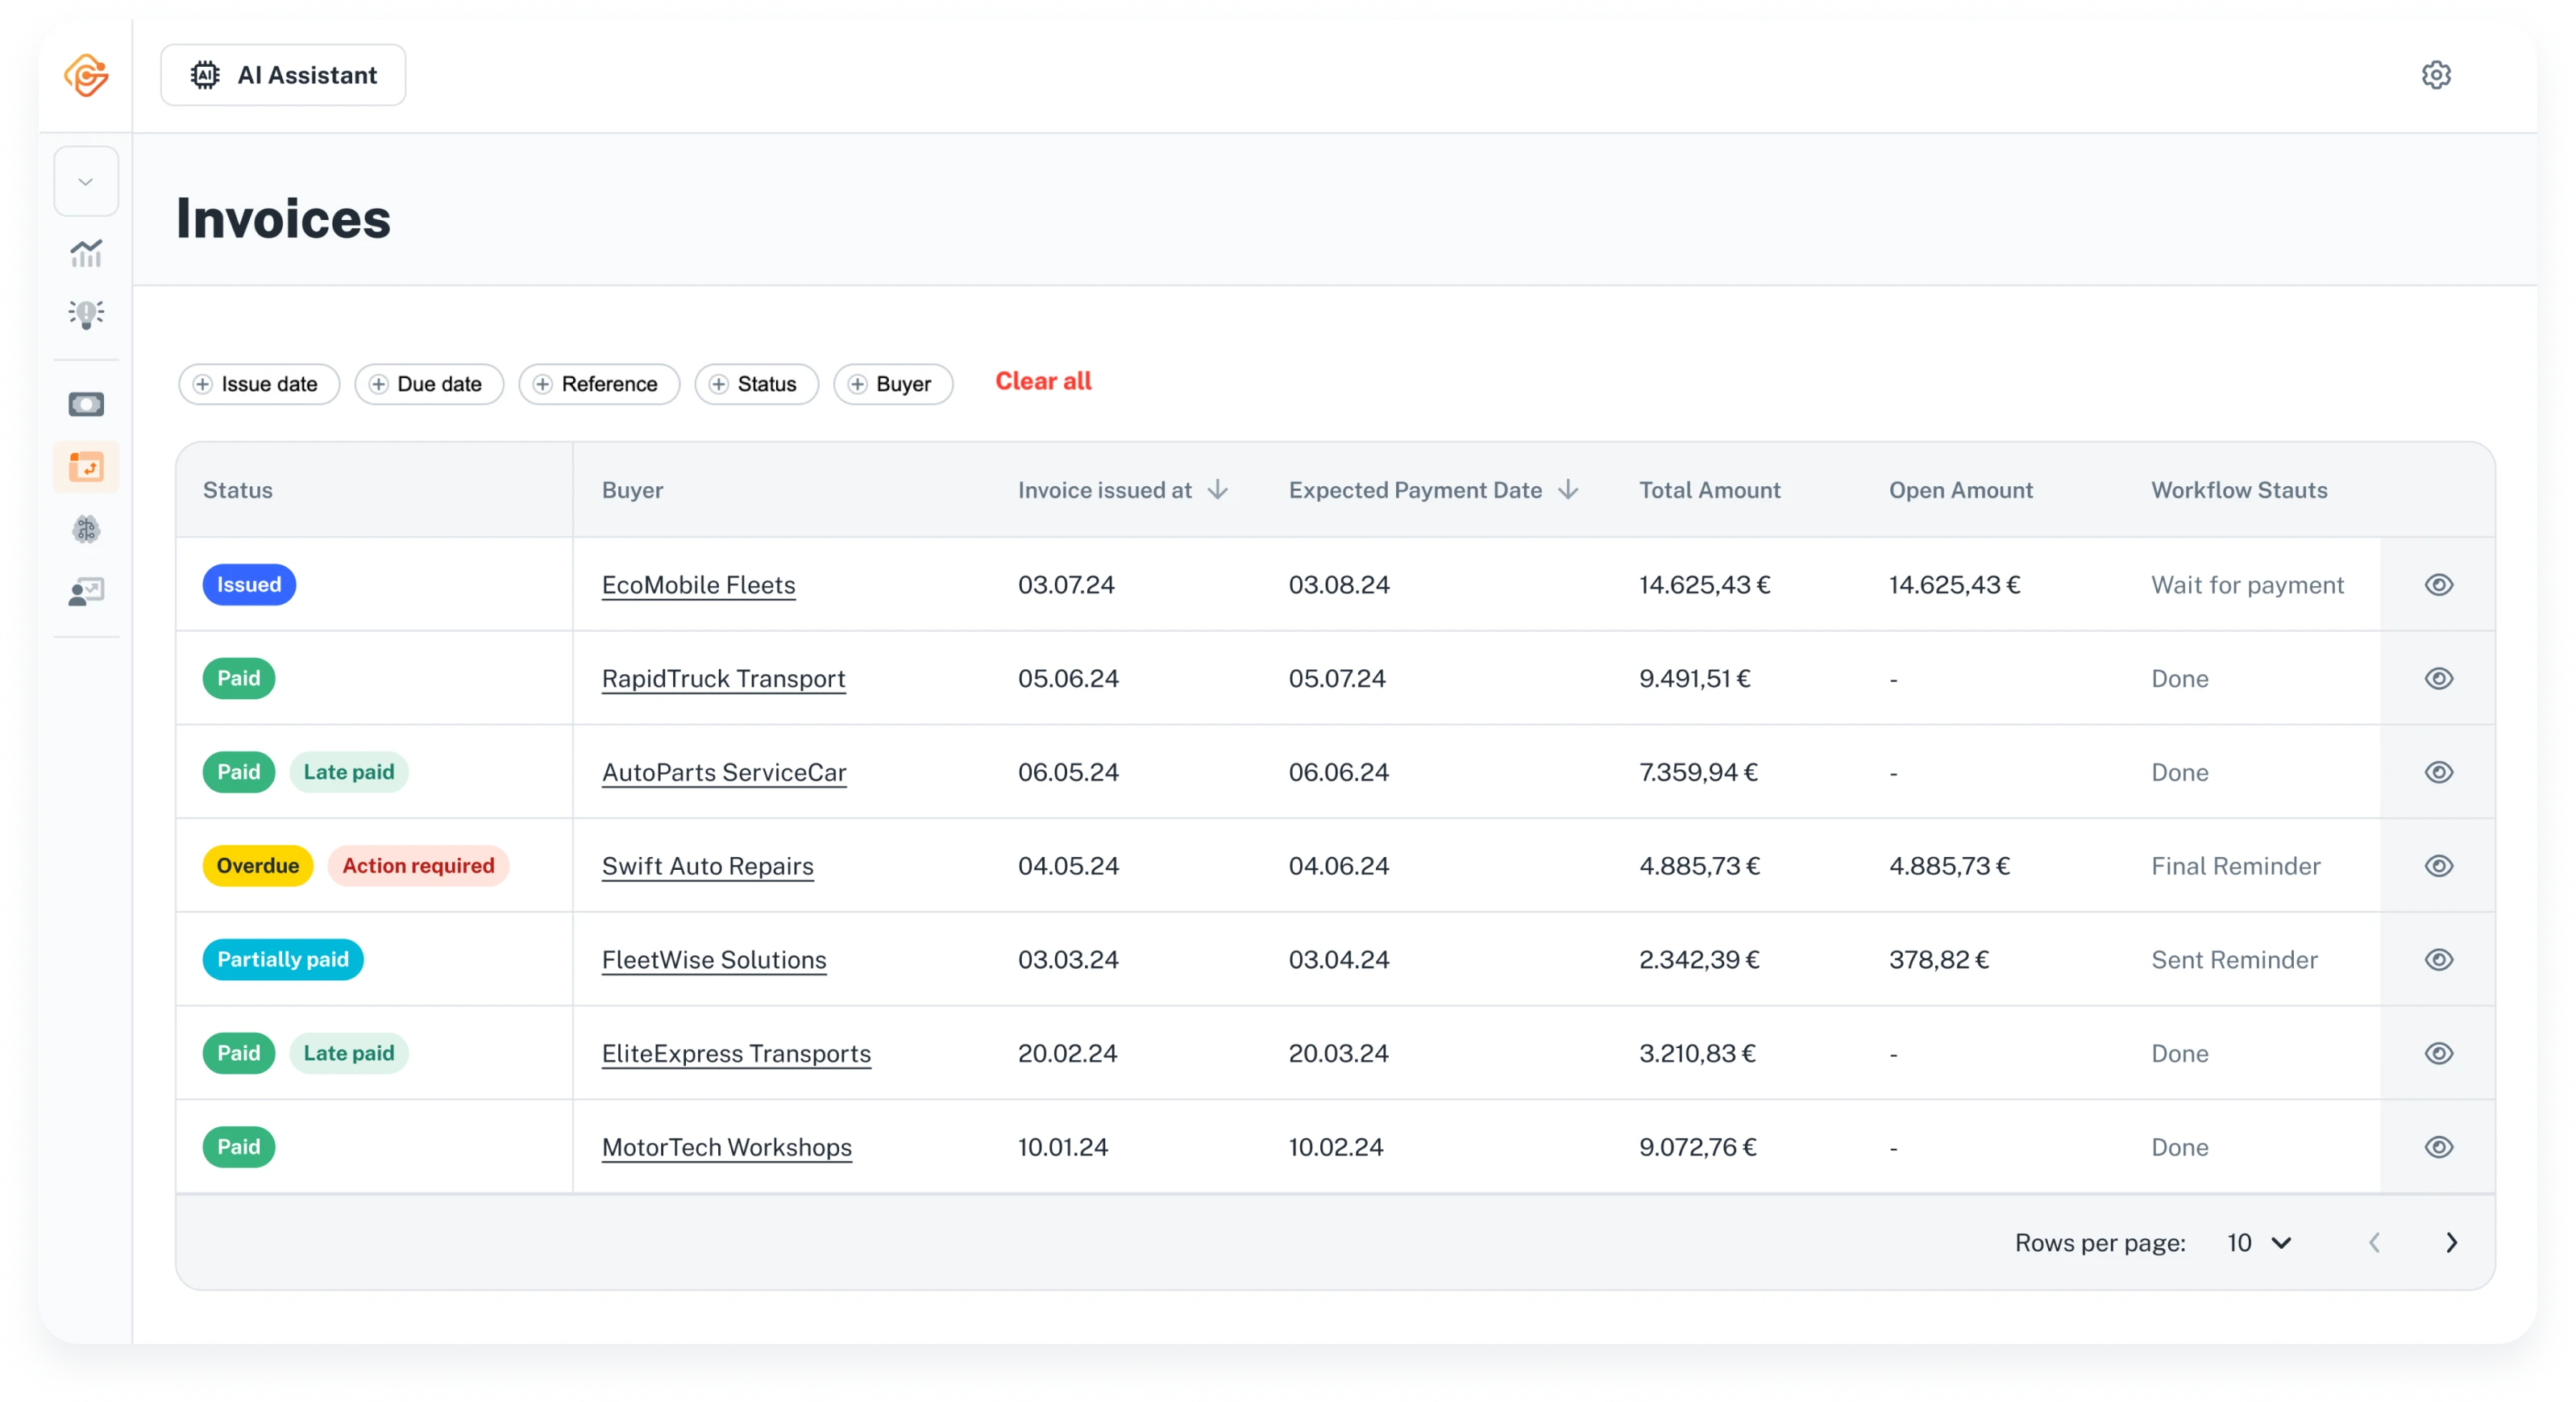Click the Status column header
Viewport: 2576px width, 1402px height.
point(238,490)
